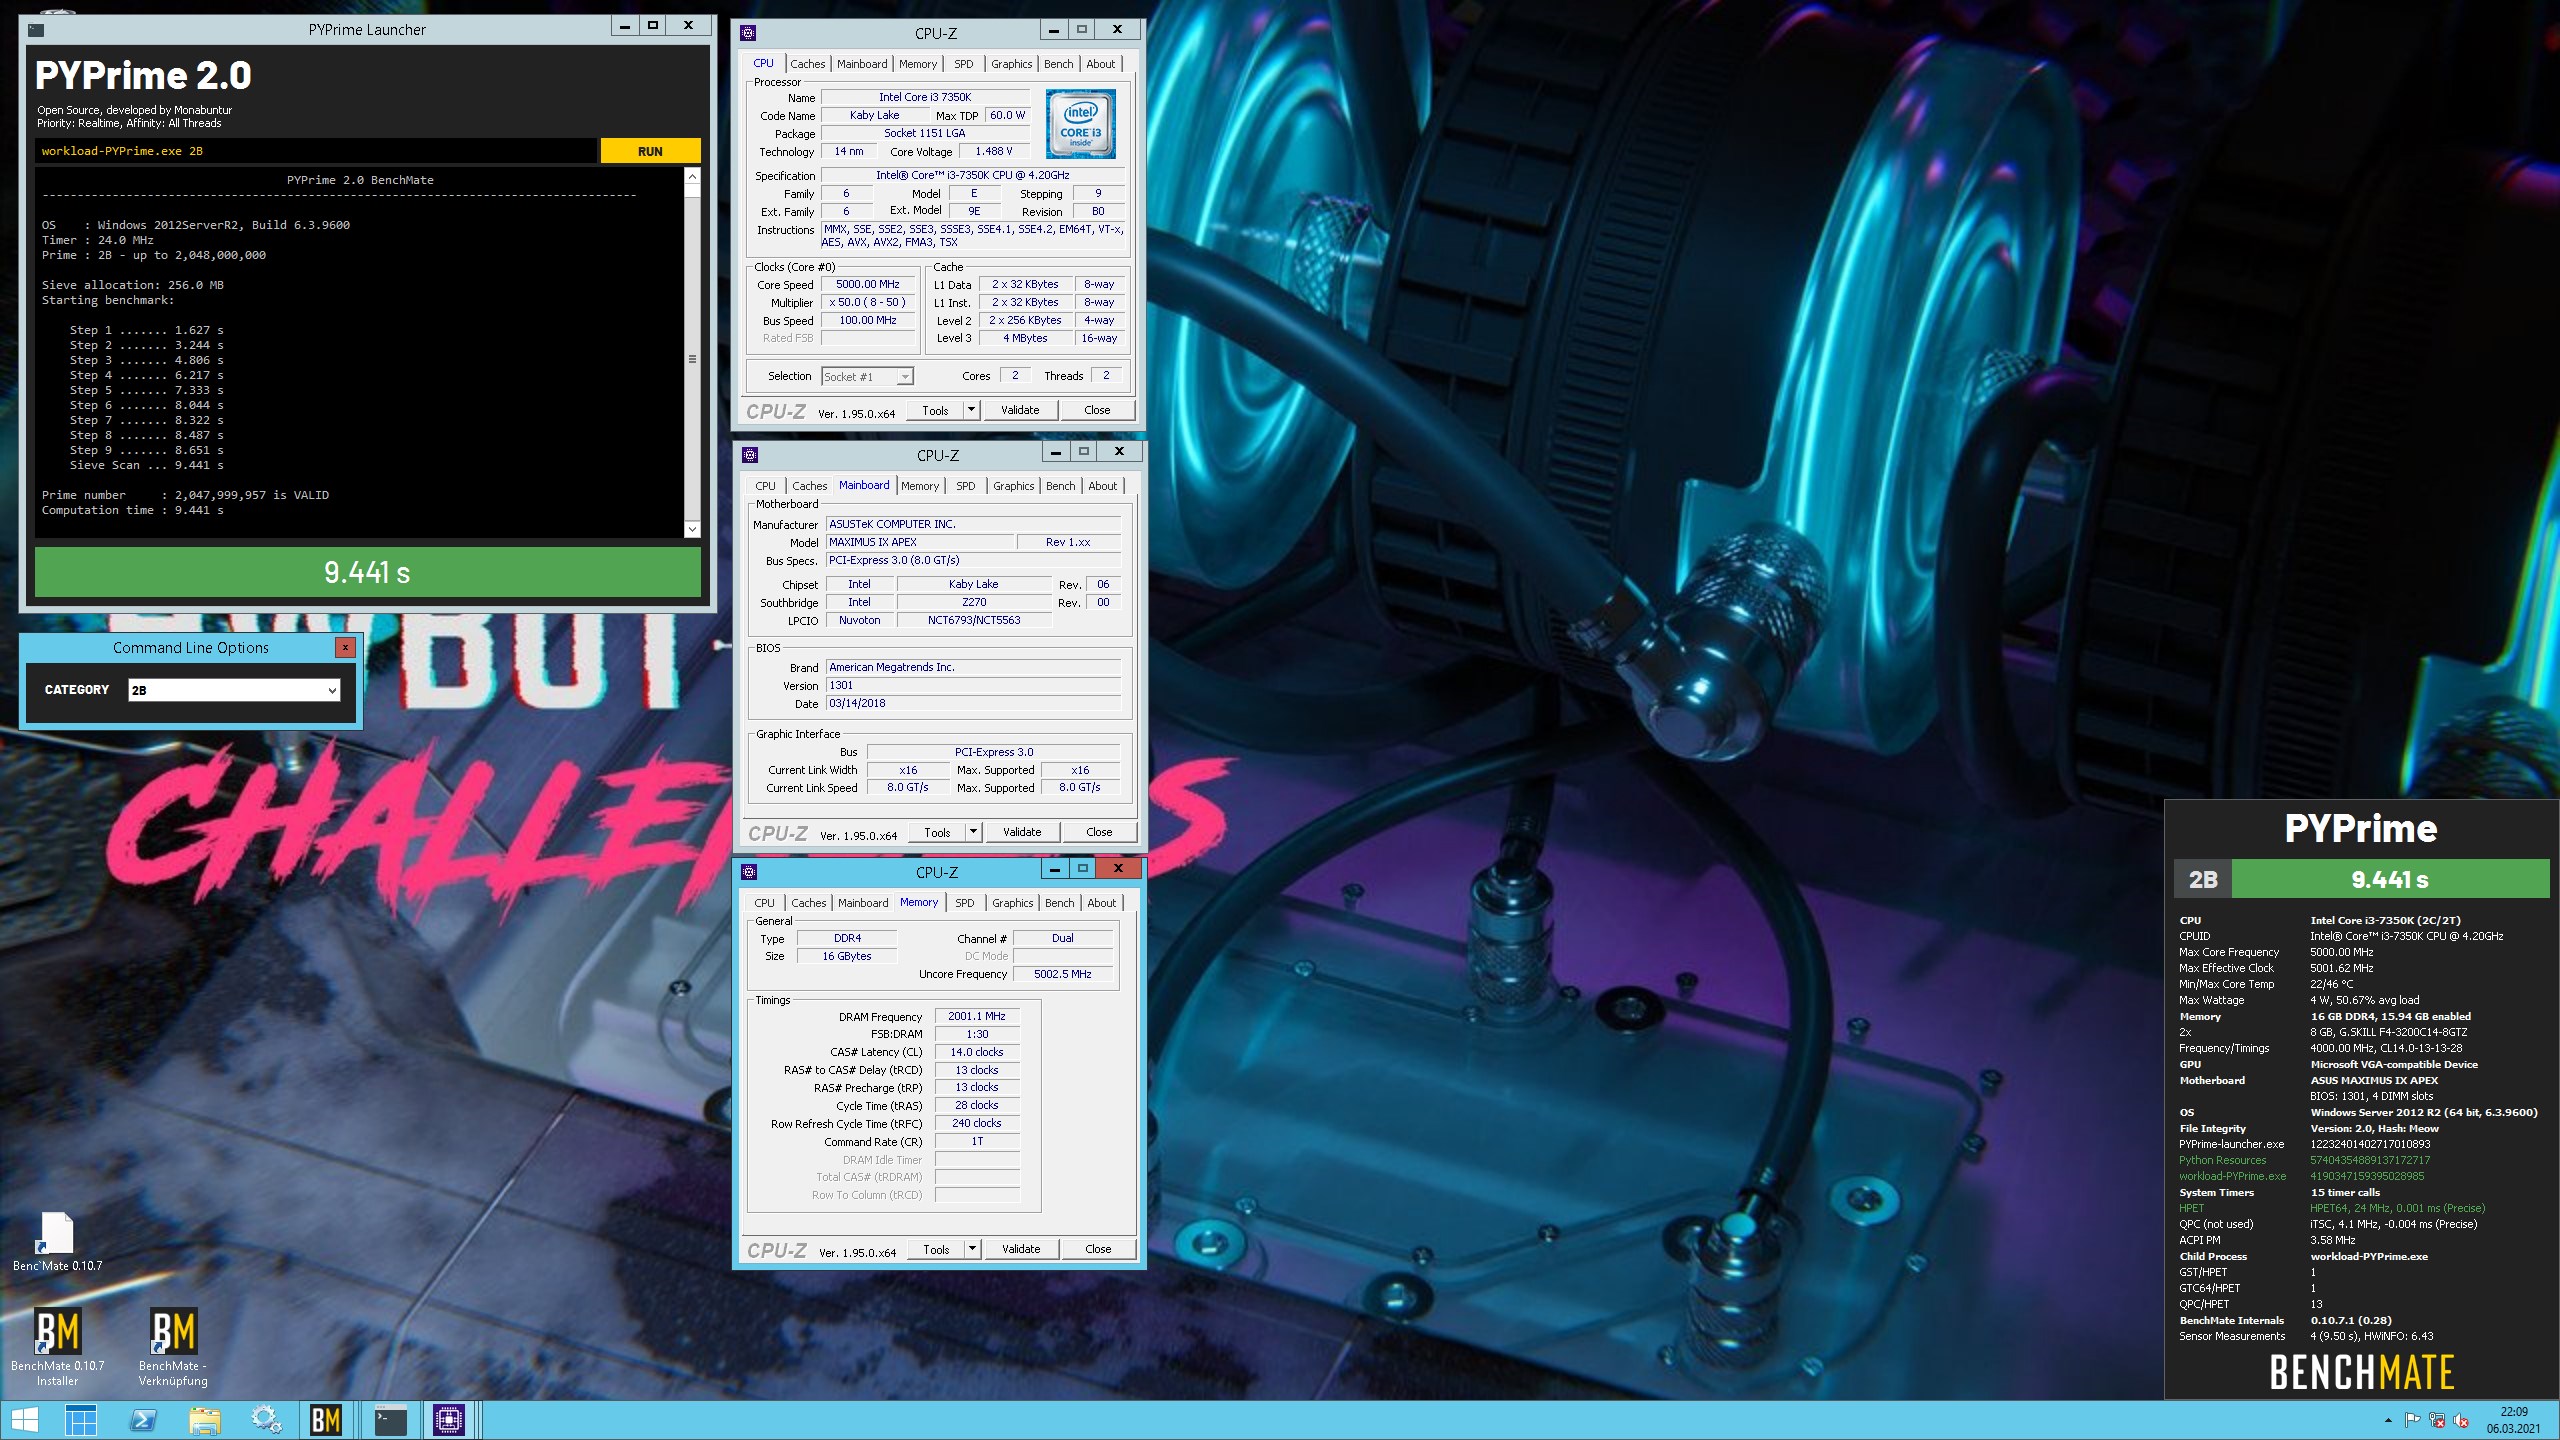Show hidden tray icons arrow
This screenshot has height=1440, width=2560.
(x=2388, y=1420)
